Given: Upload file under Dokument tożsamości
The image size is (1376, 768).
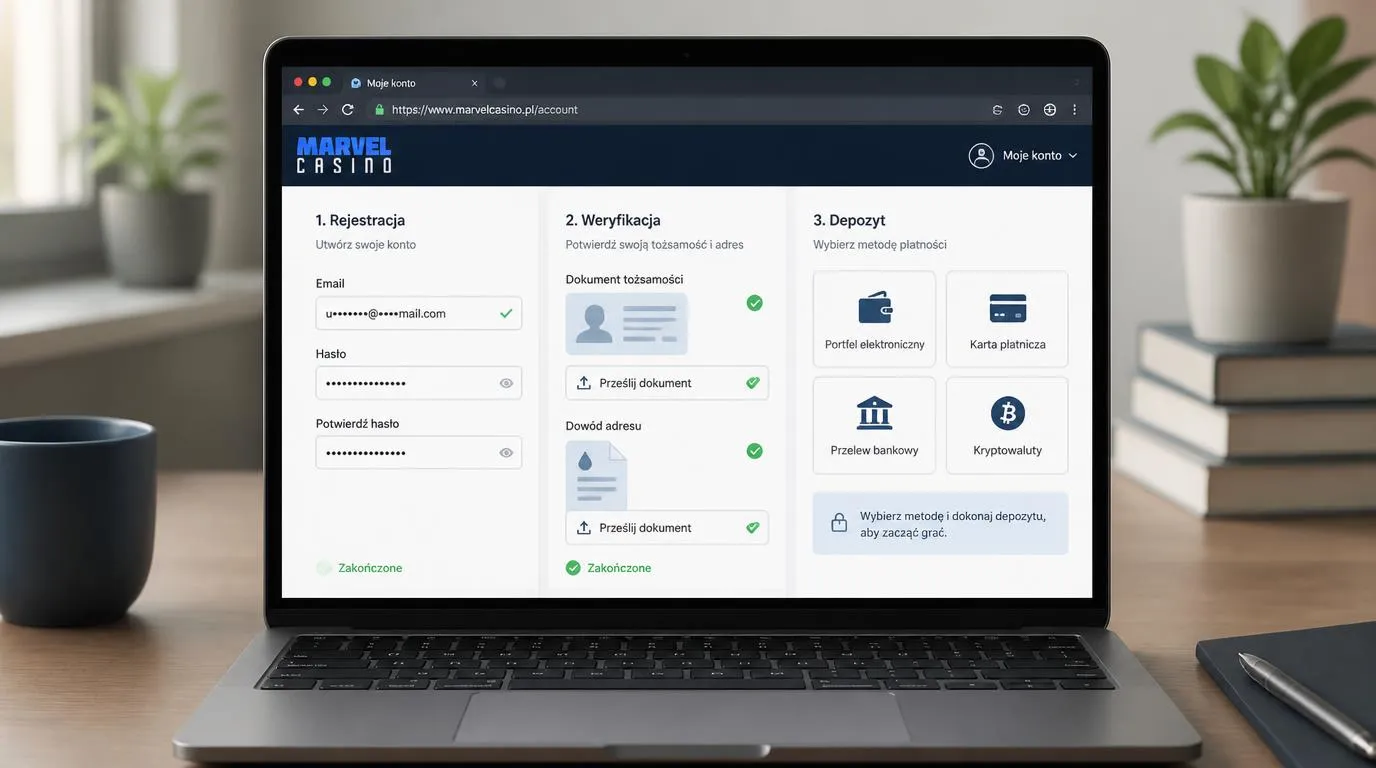Looking at the screenshot, I should 667,383.
